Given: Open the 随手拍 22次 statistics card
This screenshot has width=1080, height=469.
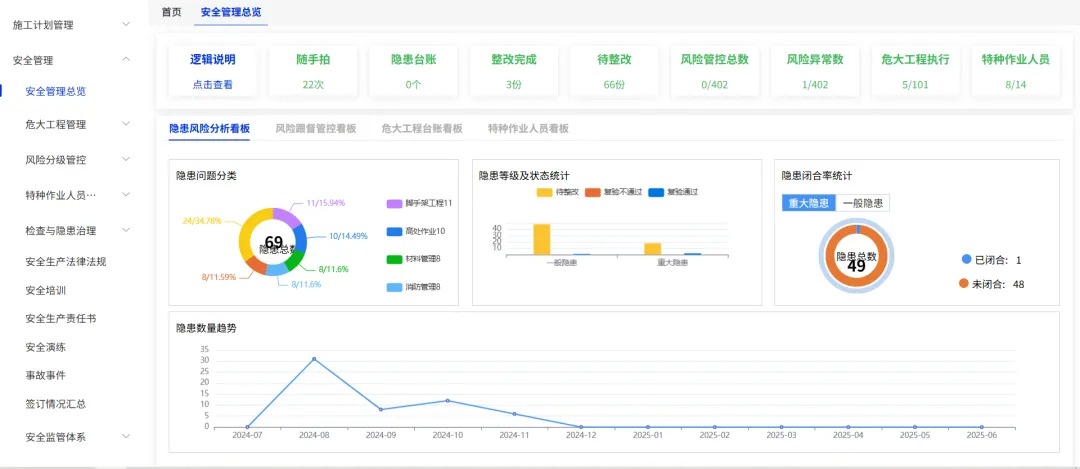Looking at the screenshot, I should [x=313, y=70].
